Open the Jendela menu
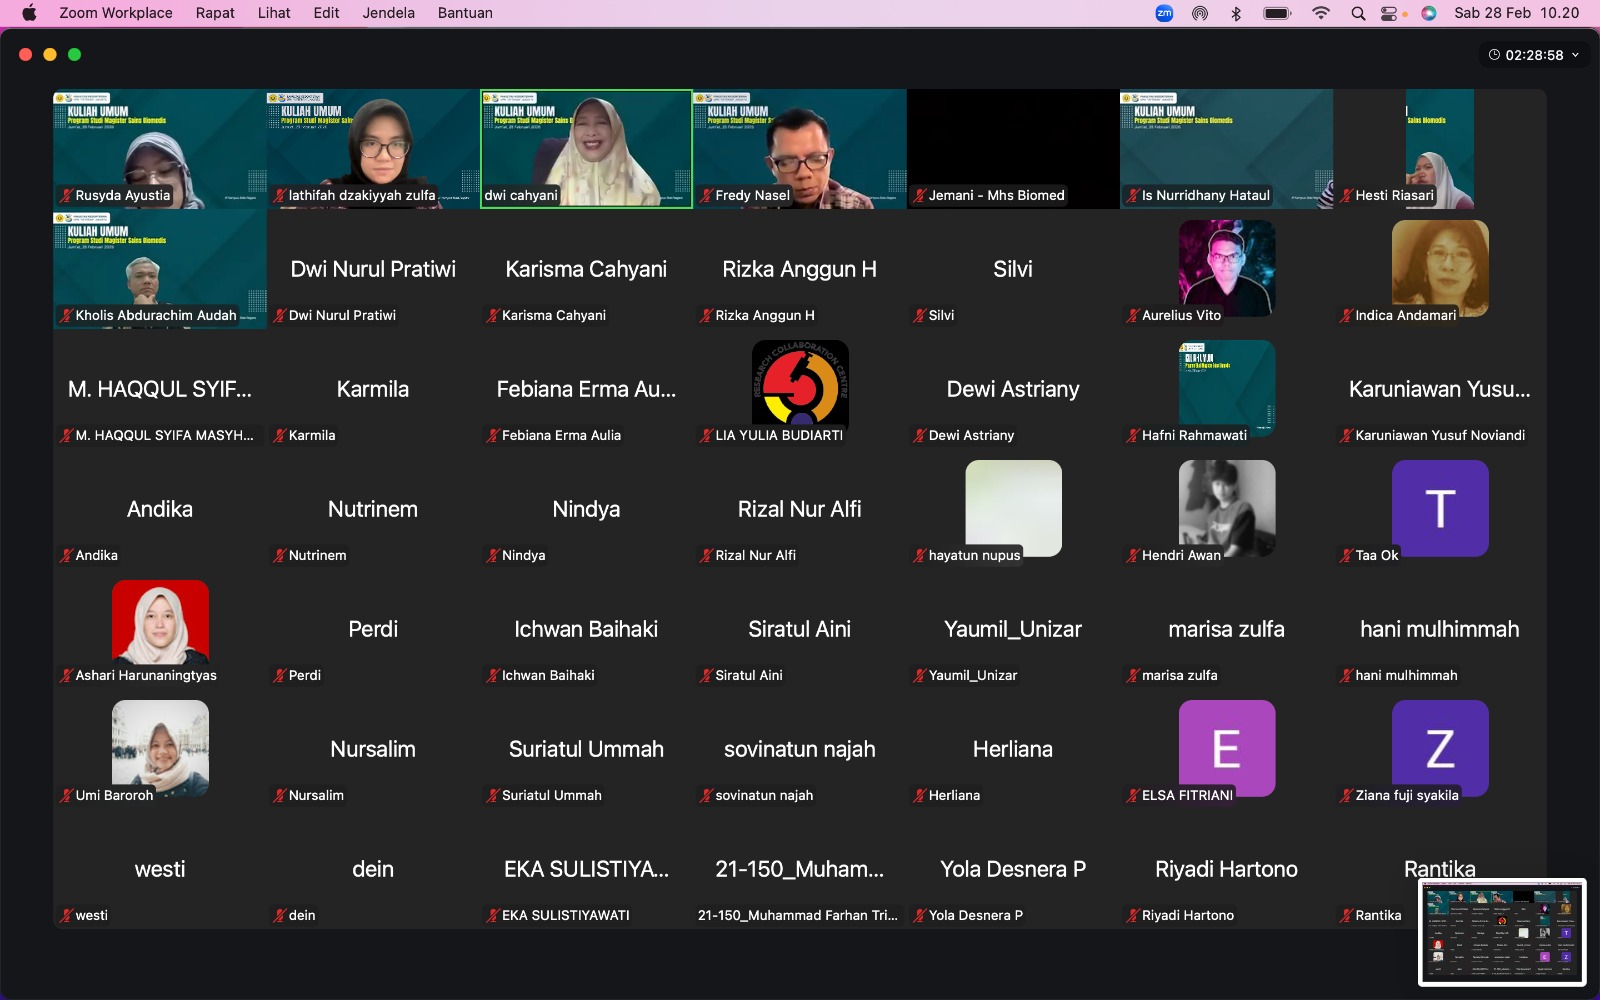Image resolution: width=1600 pixels, height=1000 pixels. click(x=388, y=13)
